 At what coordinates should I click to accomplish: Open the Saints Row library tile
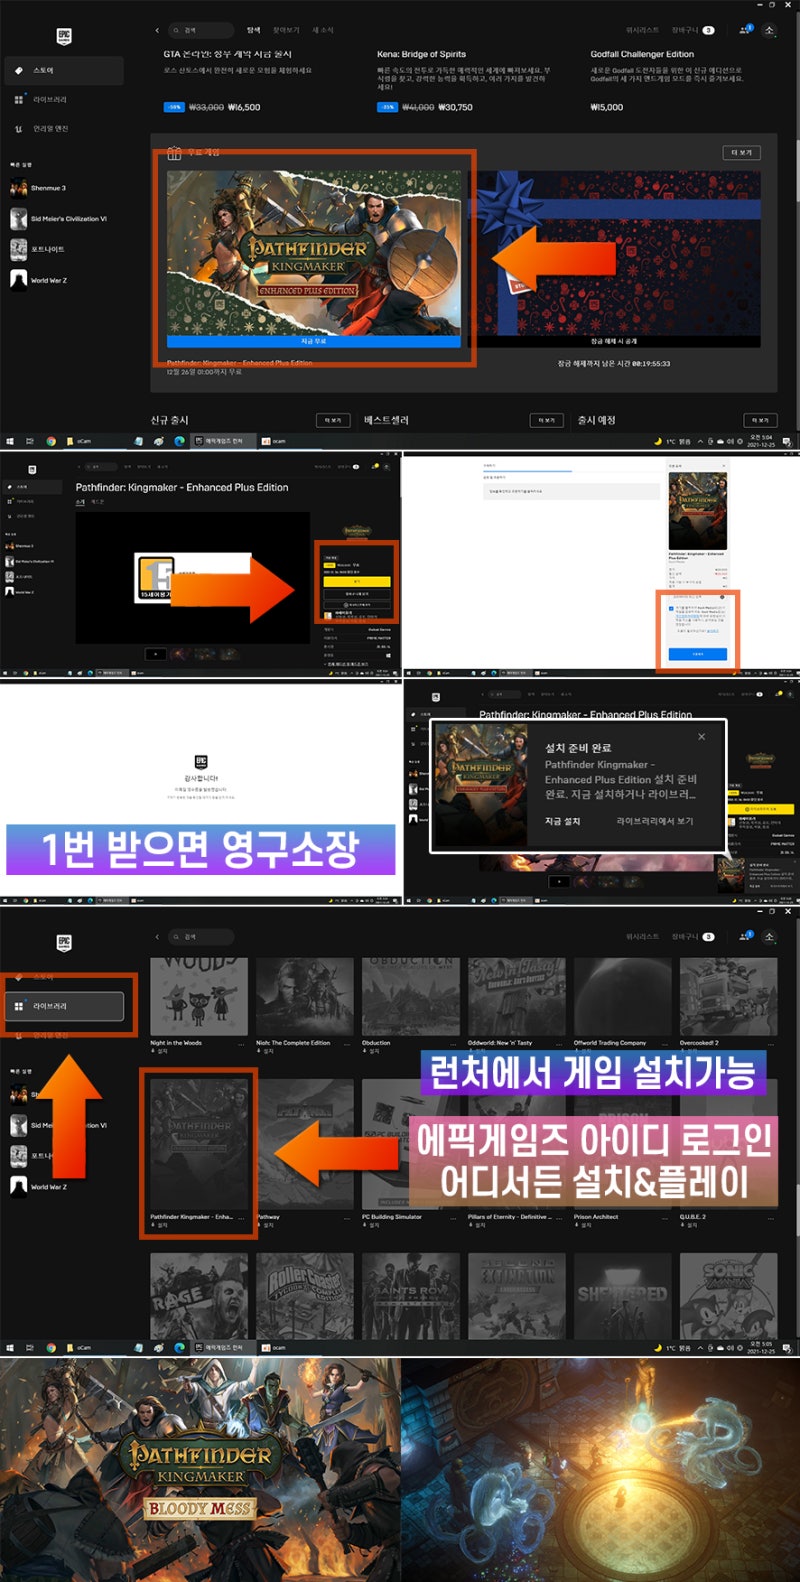411,1296
